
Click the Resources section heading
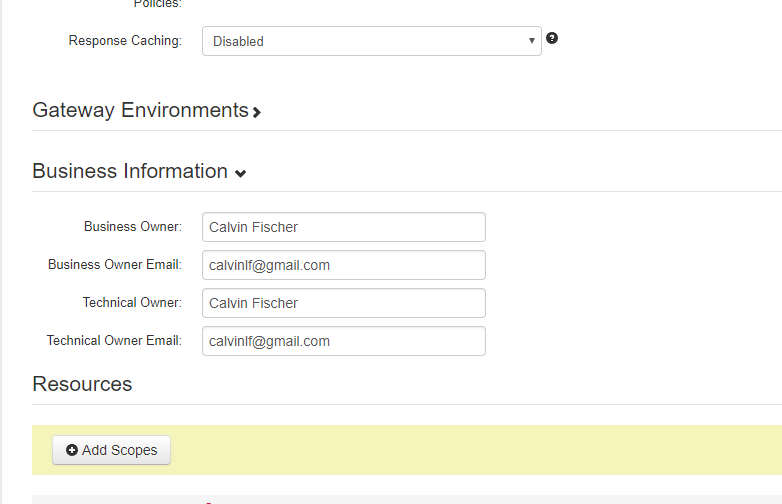click(x=82, y=384)
